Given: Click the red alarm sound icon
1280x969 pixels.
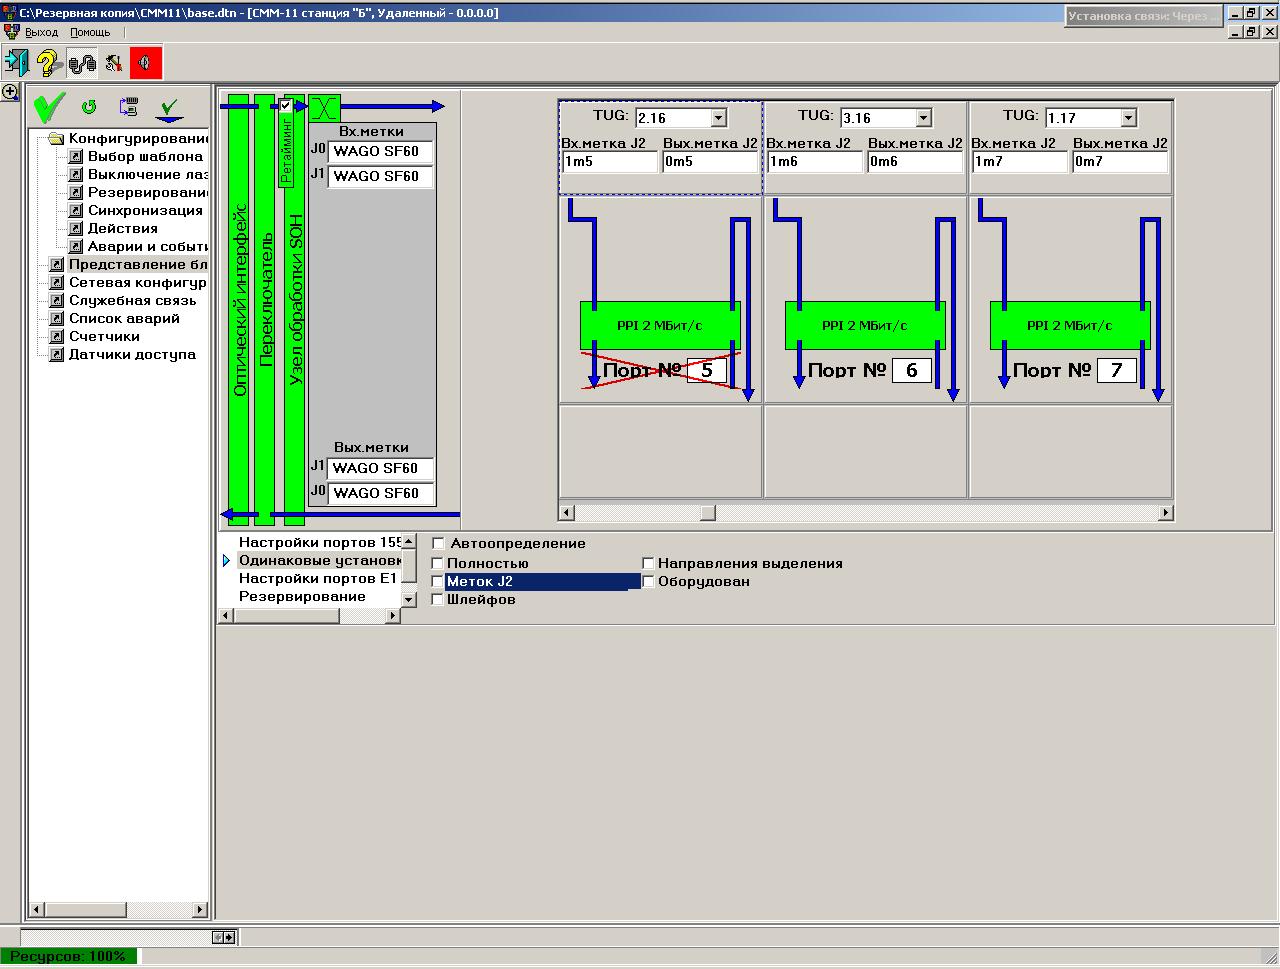Looking at the screenshot, I should 146,63.
